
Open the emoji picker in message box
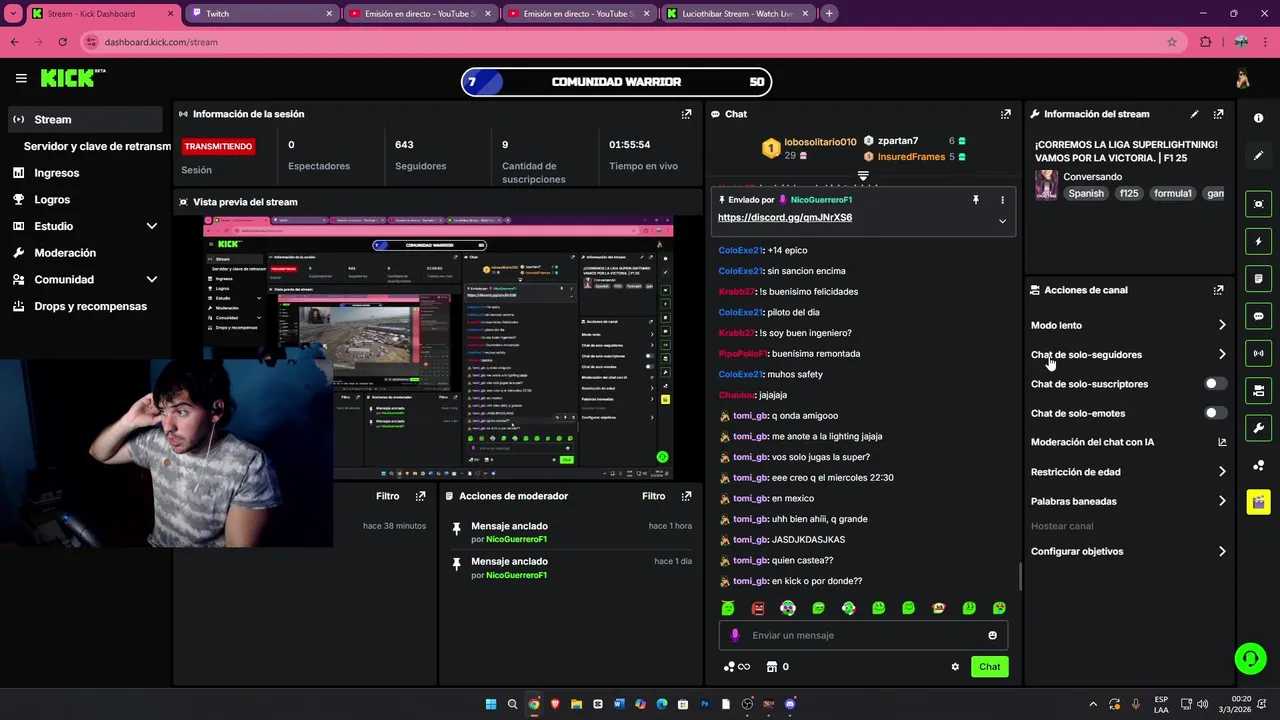click(x=992, y=635)
